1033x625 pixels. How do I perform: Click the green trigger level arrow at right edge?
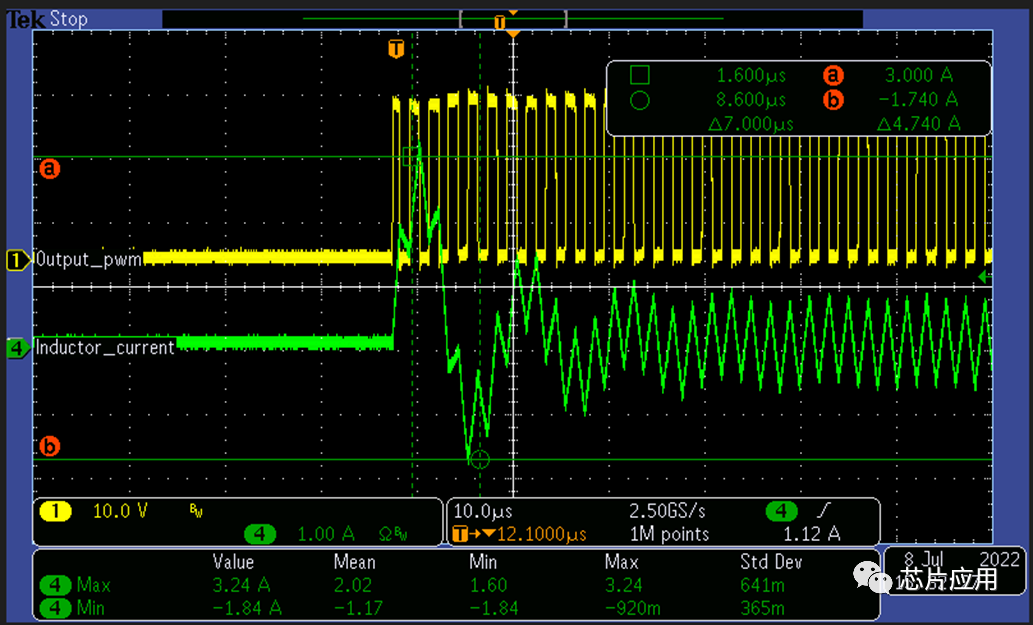point(985,276)
